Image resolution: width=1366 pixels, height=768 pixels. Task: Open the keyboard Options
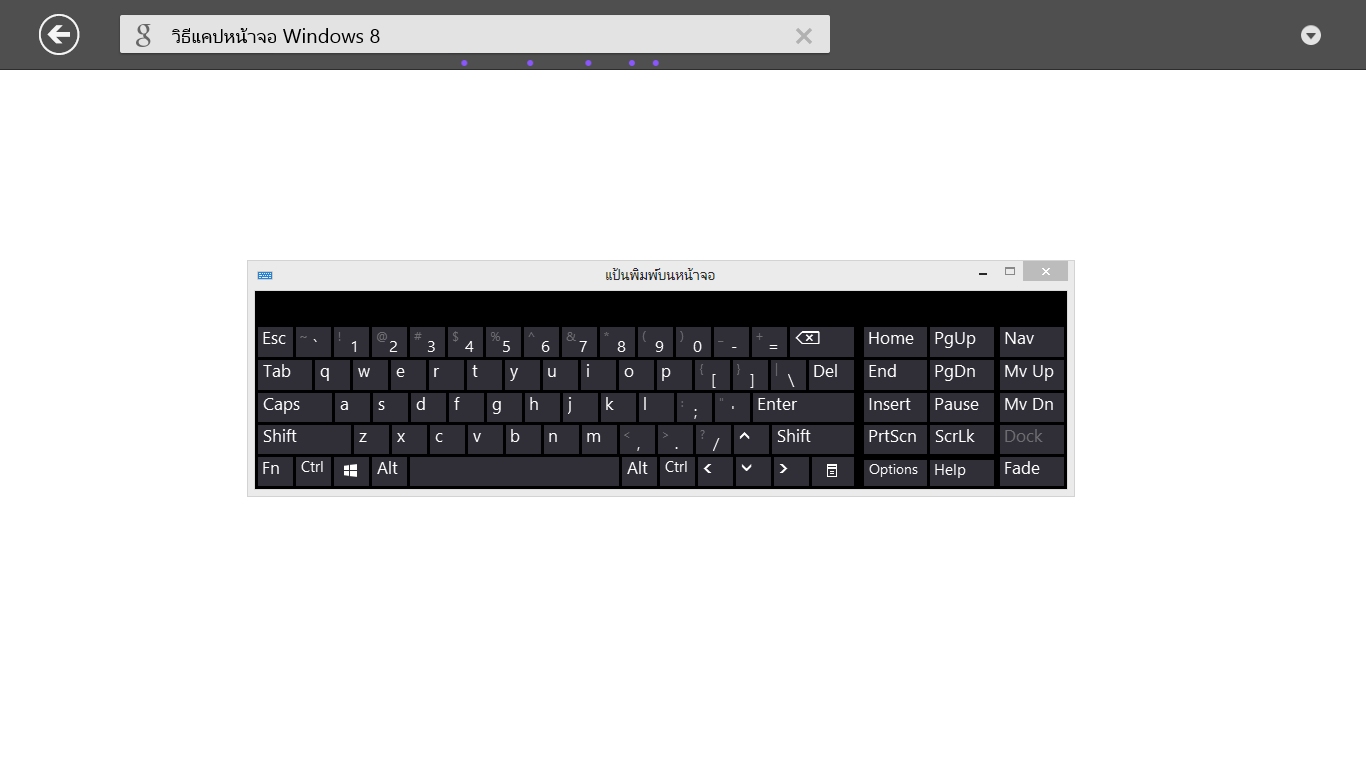point(895,471)
